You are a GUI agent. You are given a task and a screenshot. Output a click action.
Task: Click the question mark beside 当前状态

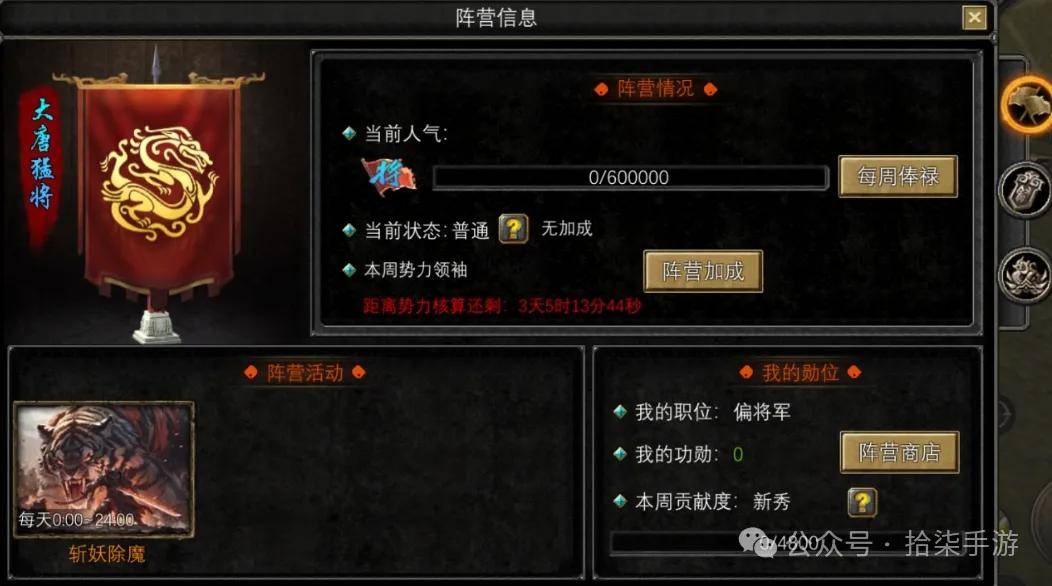pyautogui.click(x=513, y=229)
